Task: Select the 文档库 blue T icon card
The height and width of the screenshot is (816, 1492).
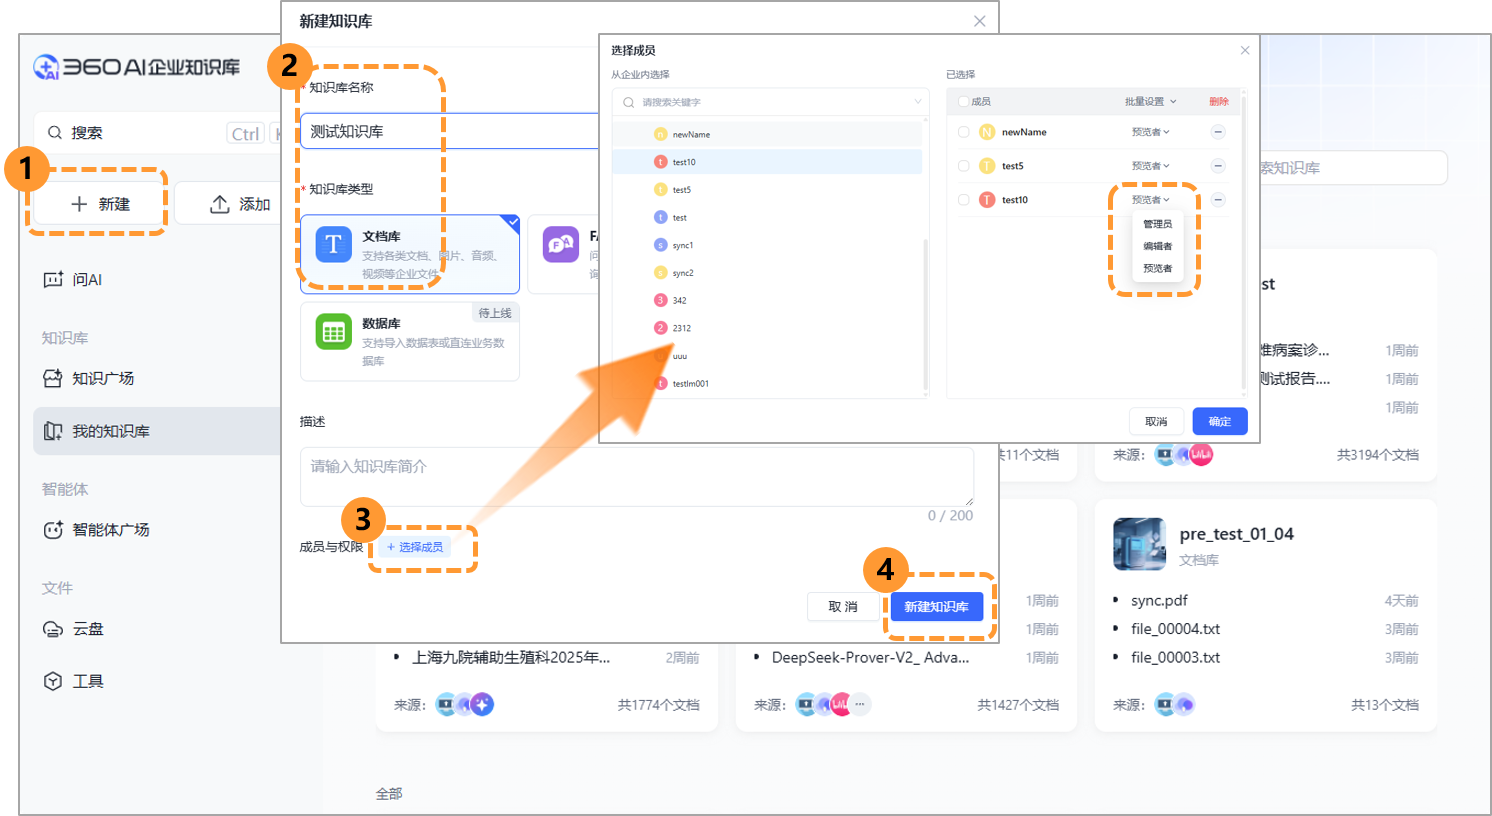Action: pos(334,245)
